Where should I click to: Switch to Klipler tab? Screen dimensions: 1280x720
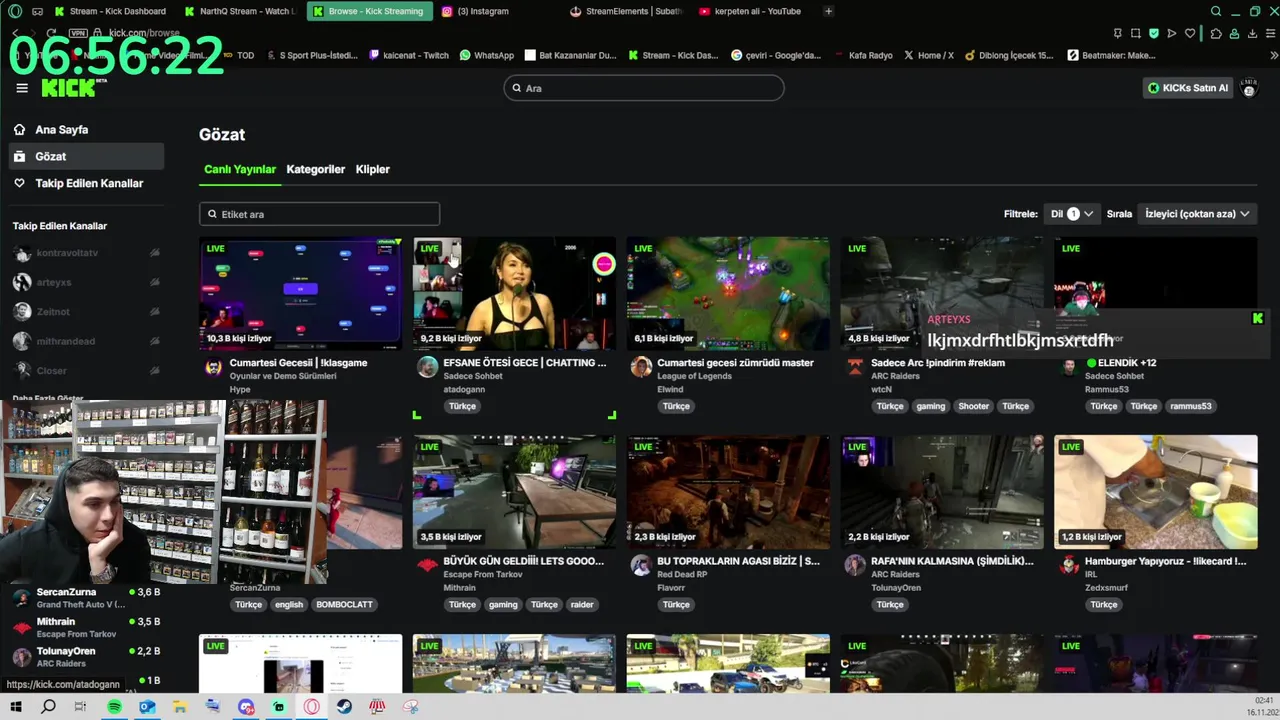click(x=373, y=169)
